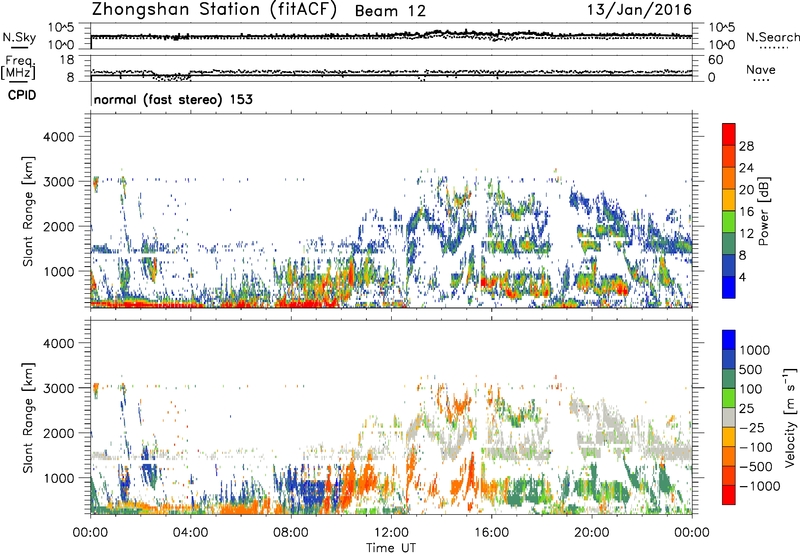Image resolution: width=800 pixels, height=554 pixels.
Task: Click the 'Zhongshan Station (fitACF)' title
Action: 214,10
